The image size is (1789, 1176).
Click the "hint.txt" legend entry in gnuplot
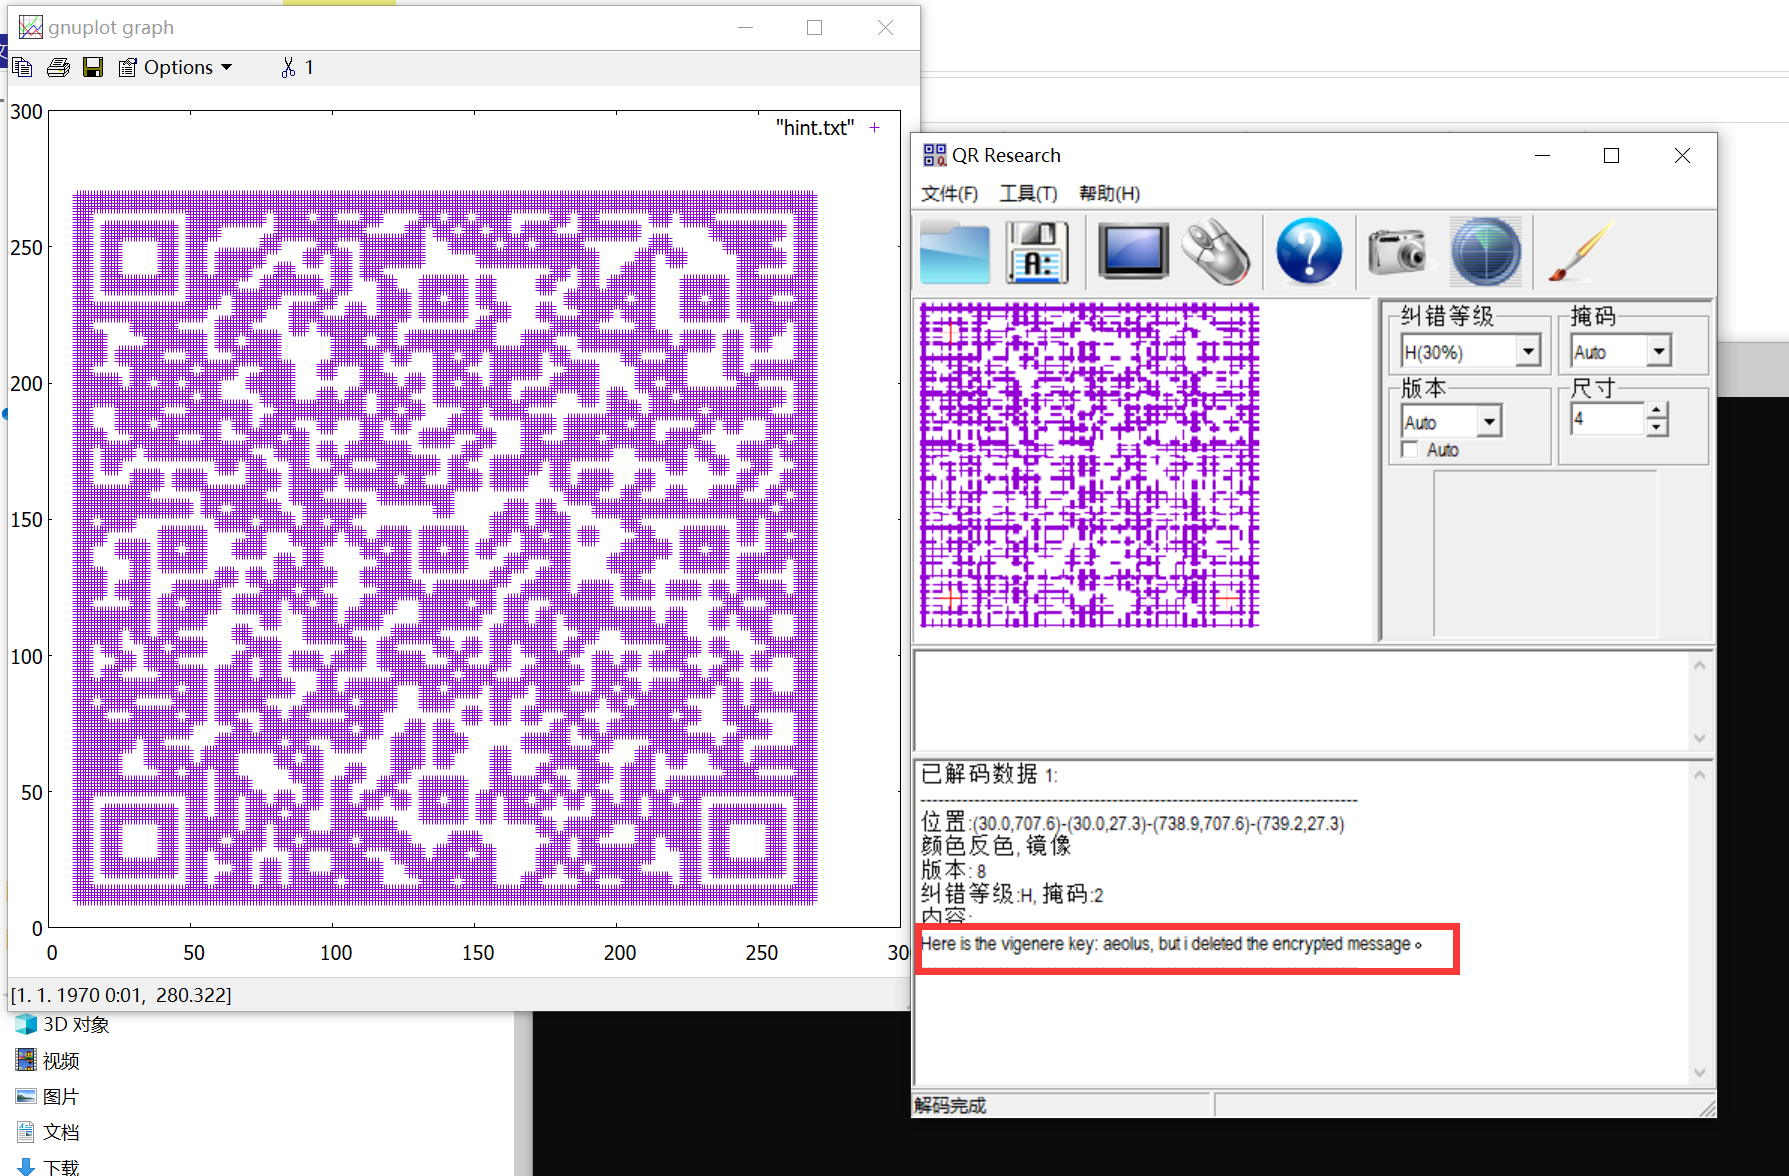(814, 128)
